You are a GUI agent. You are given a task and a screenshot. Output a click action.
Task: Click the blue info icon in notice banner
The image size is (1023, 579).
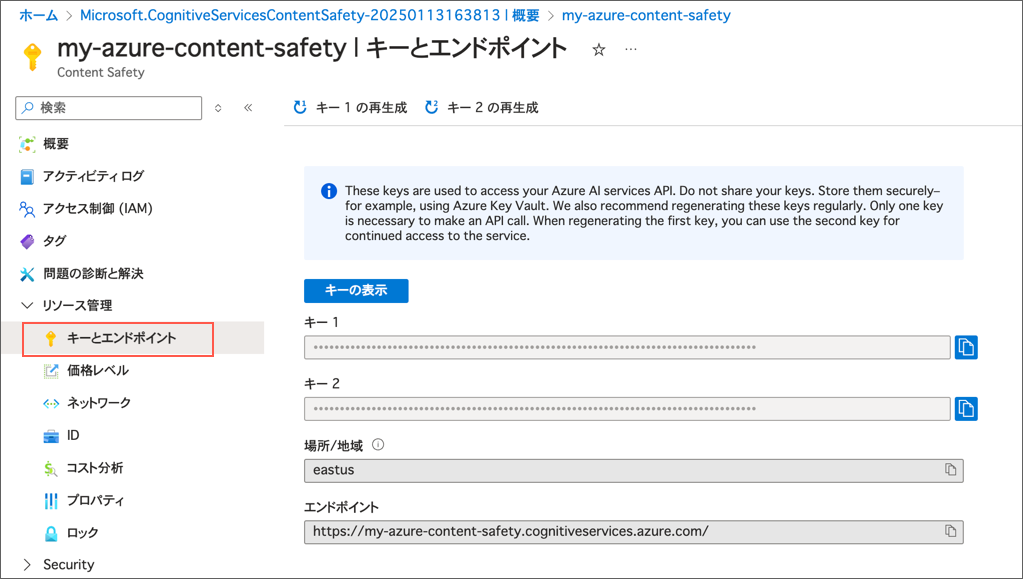tap(329, 191)
